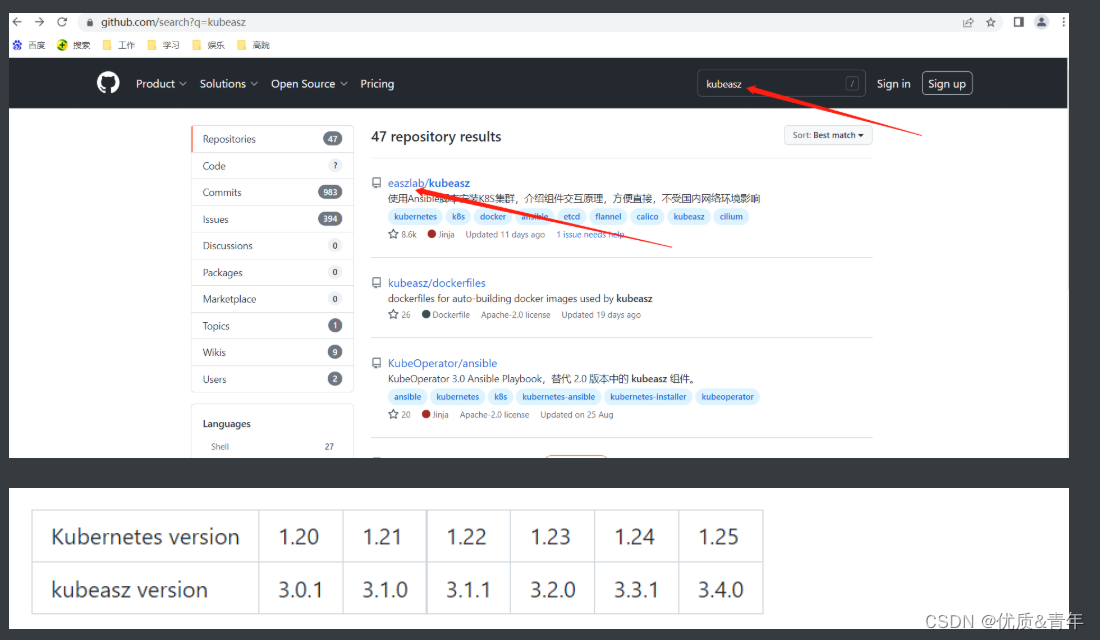Click the star icon of kubeasz/dockerfiles
This screenshot has height=640, width=1100.
tap(393, 314)
